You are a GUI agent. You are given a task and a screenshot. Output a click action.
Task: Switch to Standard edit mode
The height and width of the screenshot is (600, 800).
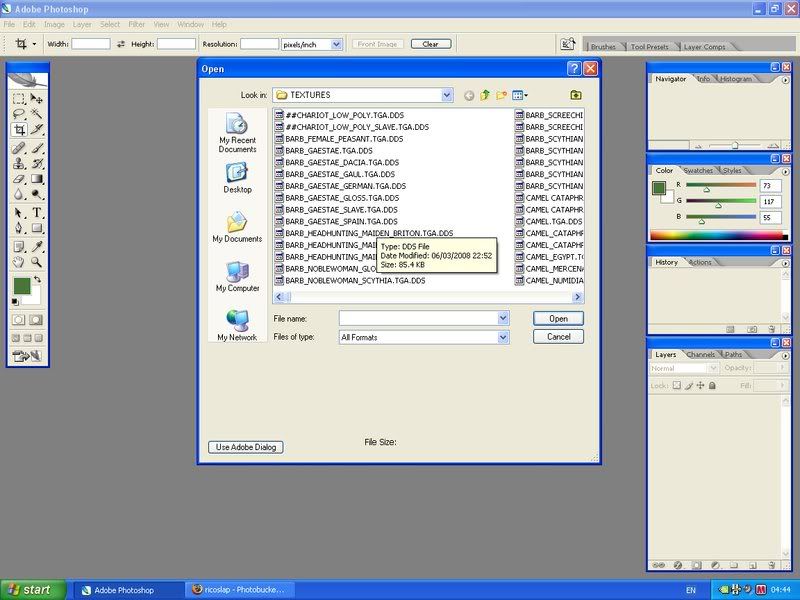[x=19, y=320]
